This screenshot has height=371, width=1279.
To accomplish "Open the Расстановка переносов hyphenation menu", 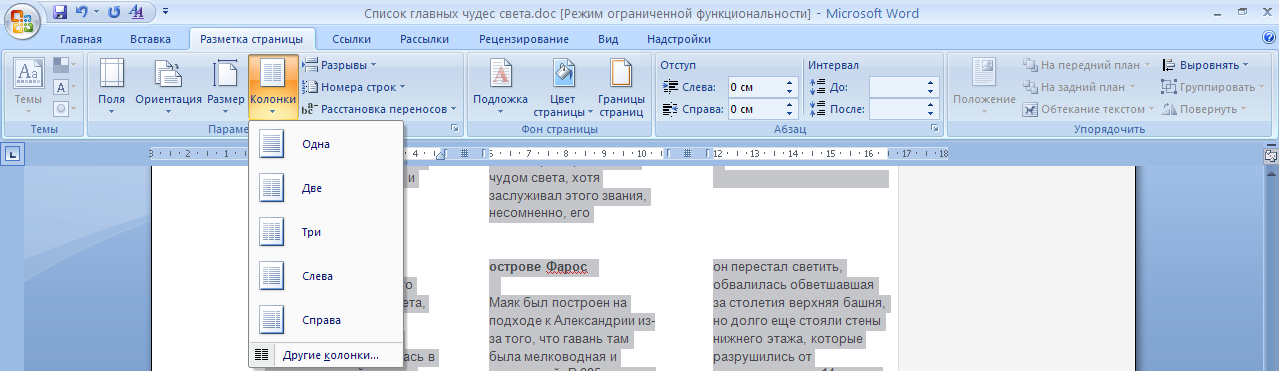I will coord(379,108).
